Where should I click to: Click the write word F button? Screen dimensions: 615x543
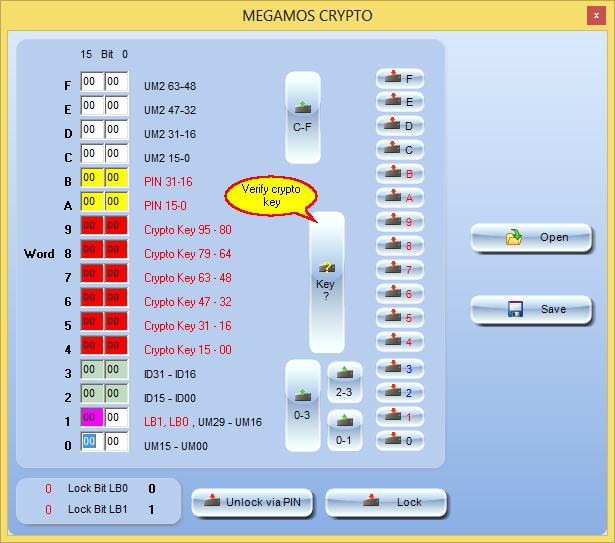tap(400, 79)
